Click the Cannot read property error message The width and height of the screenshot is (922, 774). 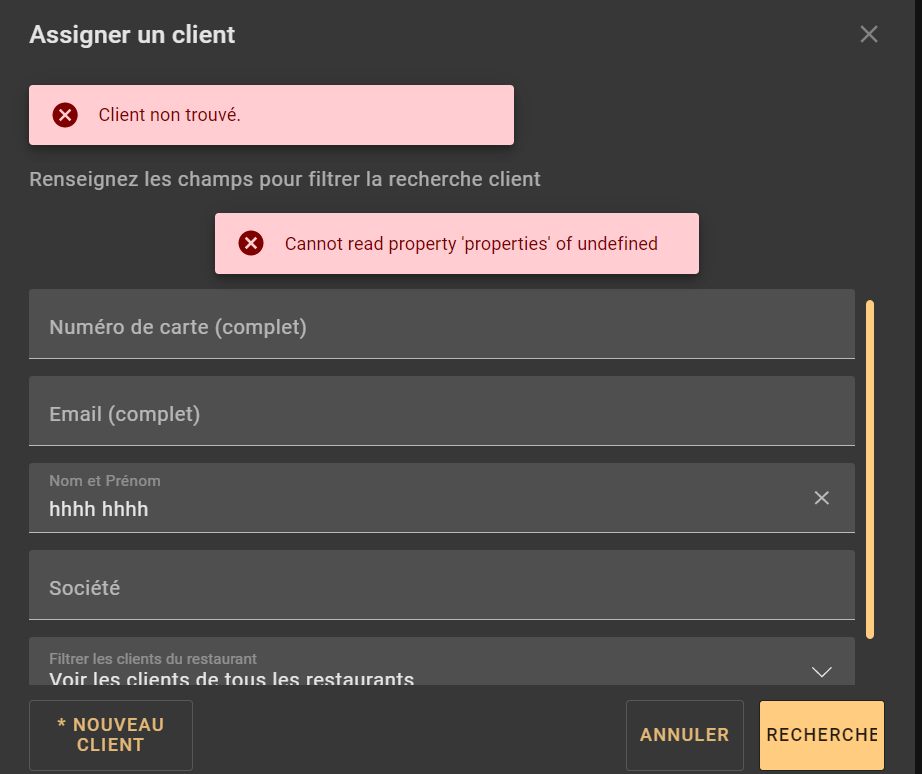[x=471, y=243]
